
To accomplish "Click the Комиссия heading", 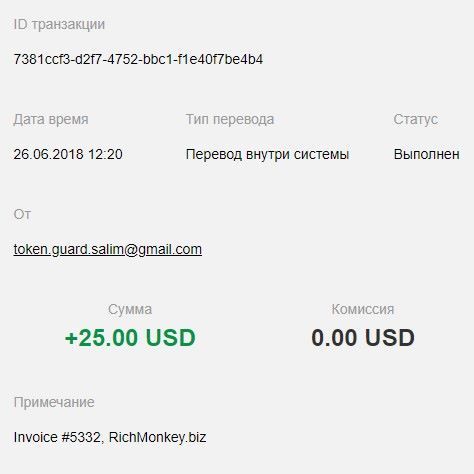I will [x=363, y=310].
